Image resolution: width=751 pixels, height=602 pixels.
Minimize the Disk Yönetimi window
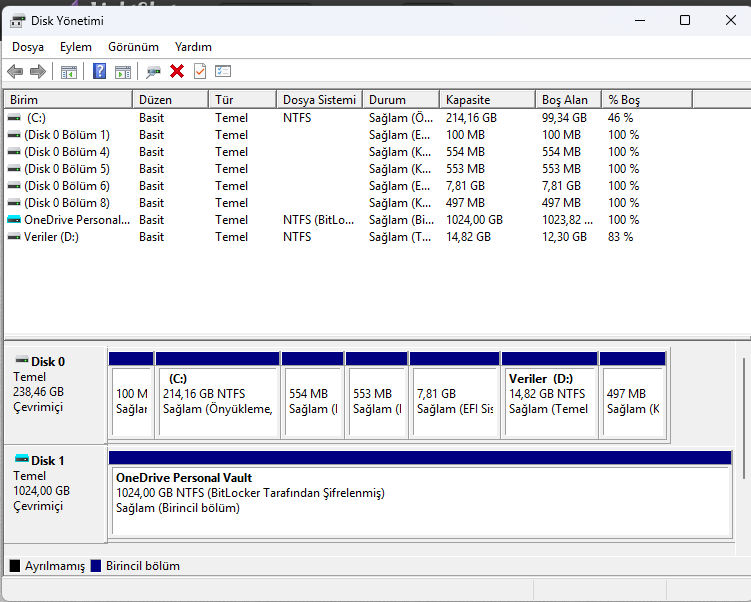(x=640, y=20)
